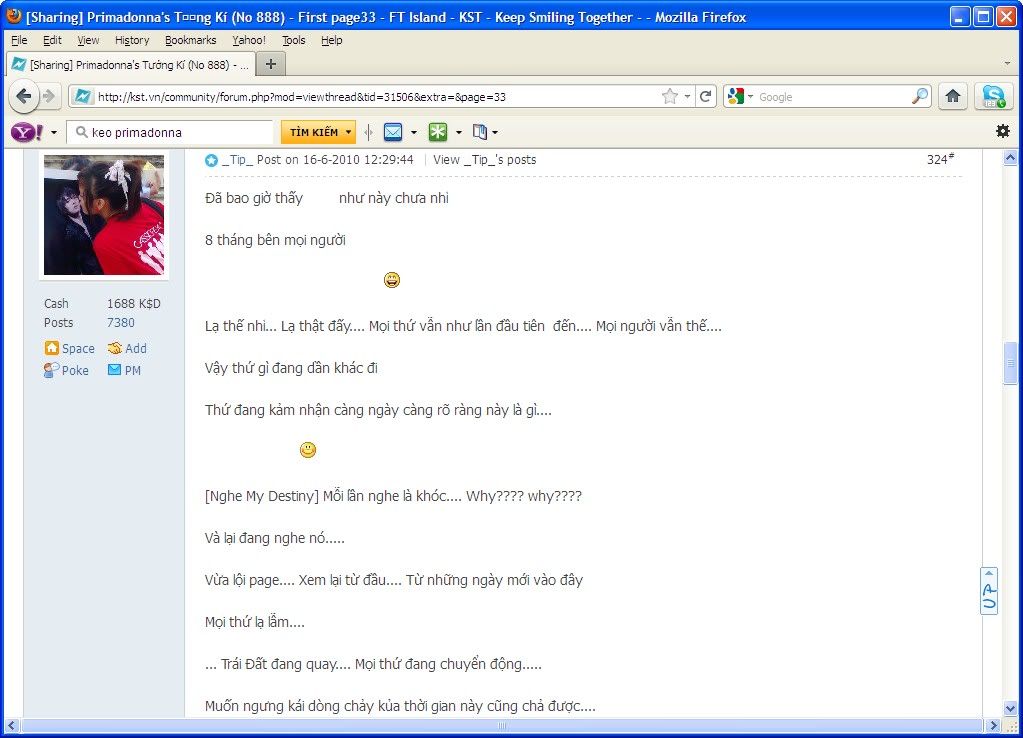Image resolution: width=1023 pixels, height=738 pixels.
Task: Go back with the browser back arrow
Action: (23, 97)
